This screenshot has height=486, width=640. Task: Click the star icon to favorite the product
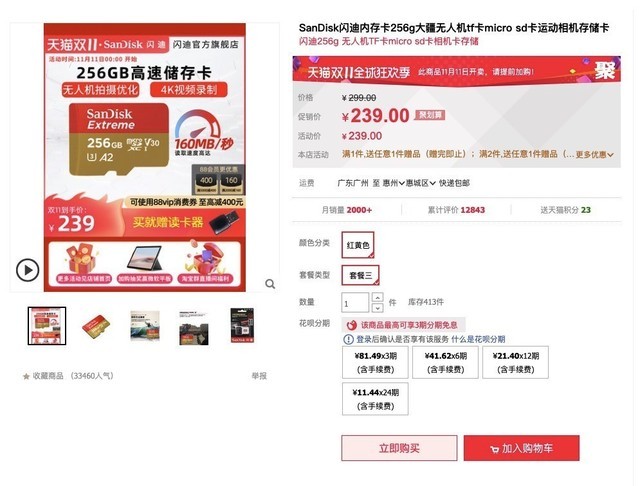point(27,376)
